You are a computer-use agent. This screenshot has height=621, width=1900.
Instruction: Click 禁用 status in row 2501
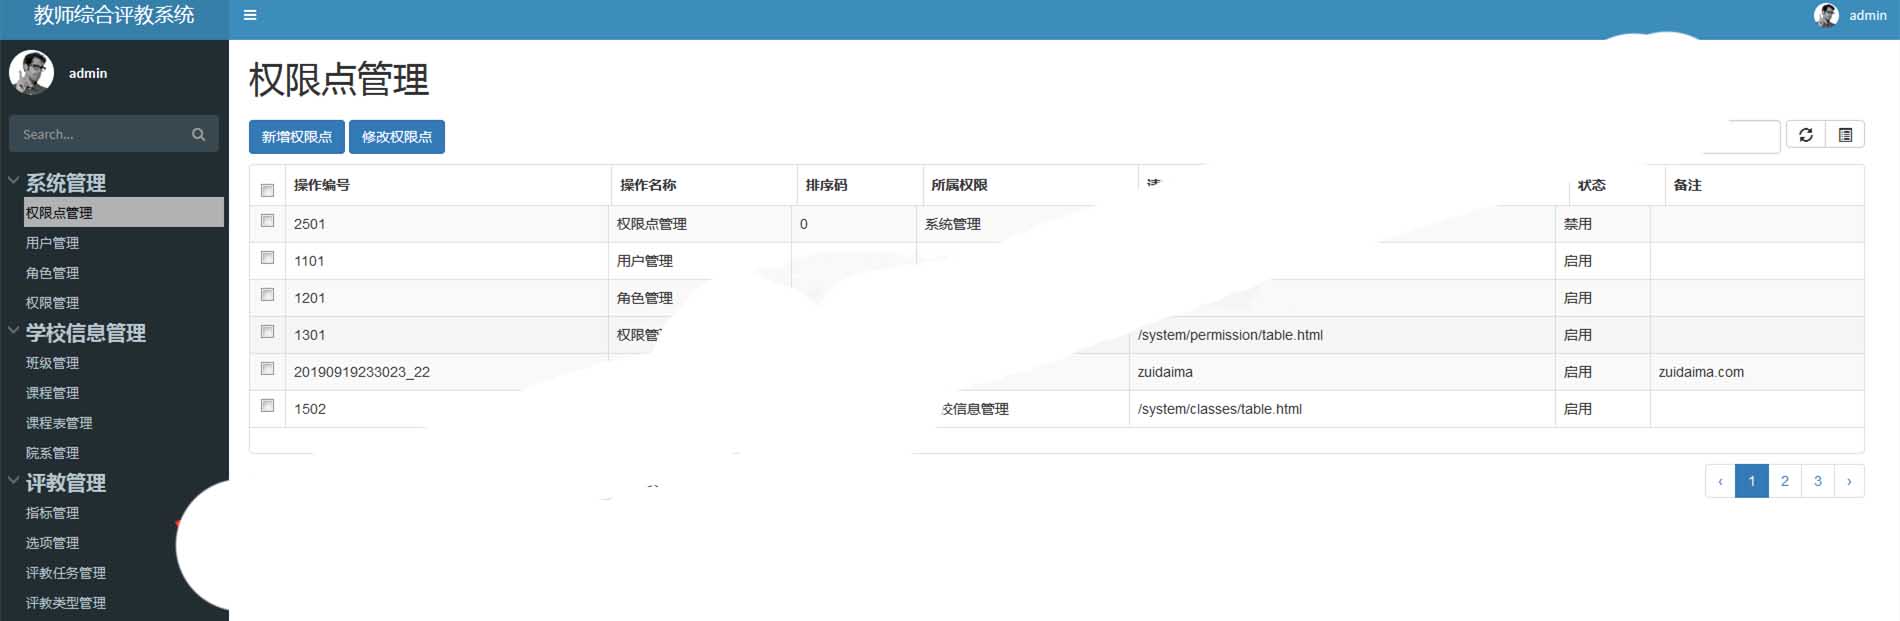(x=1577, y=224)
